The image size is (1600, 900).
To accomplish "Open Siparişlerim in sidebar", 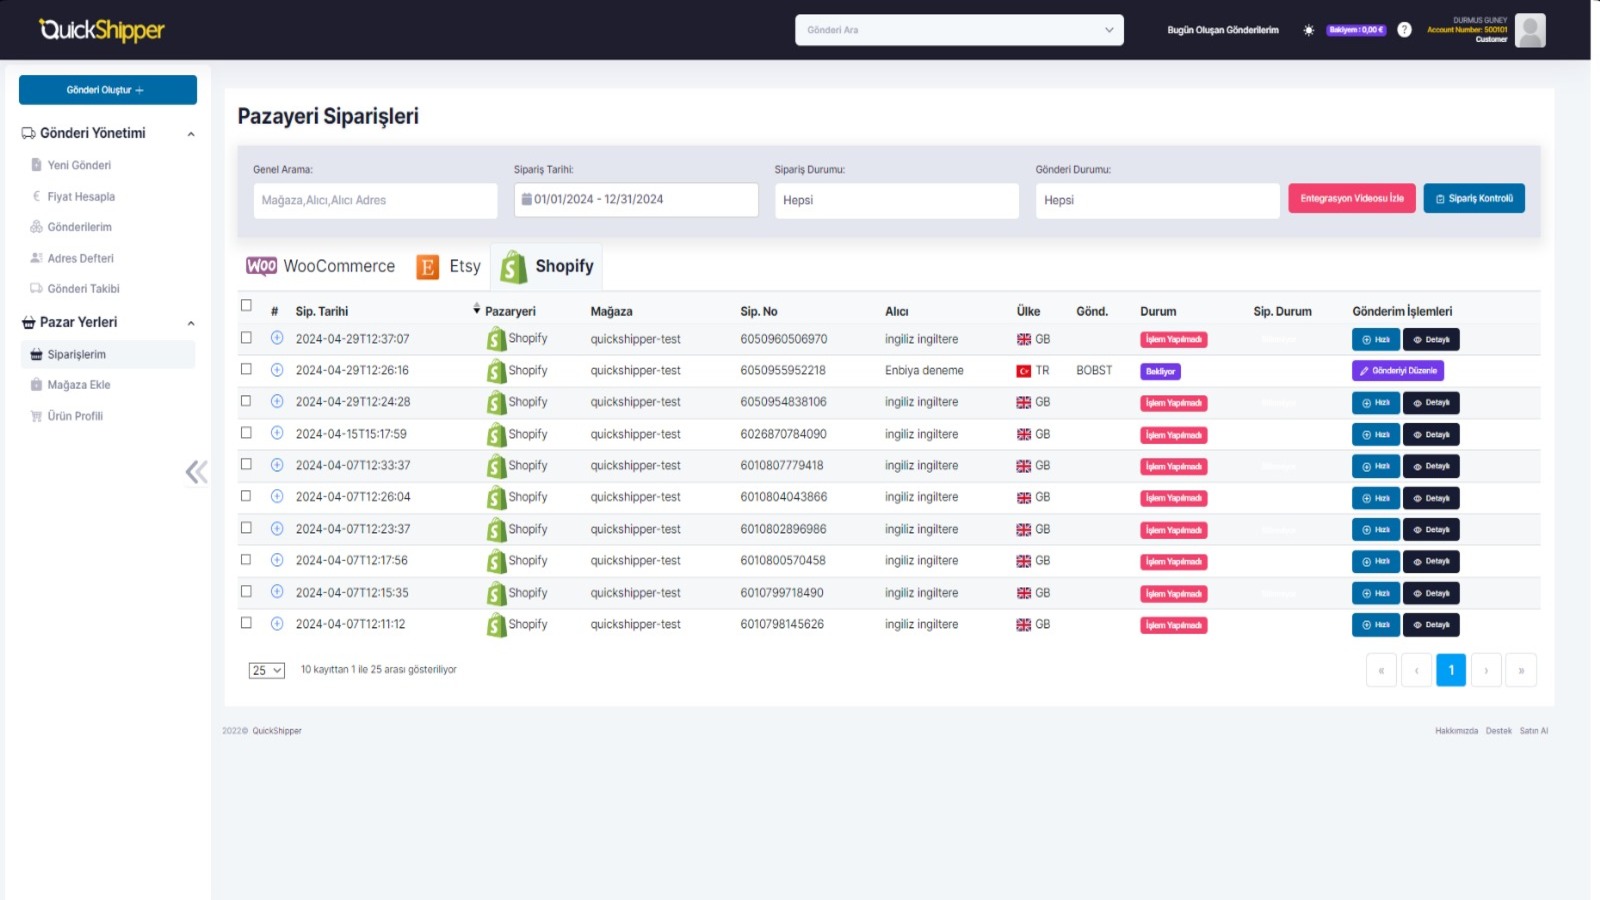I will point(108,354).
